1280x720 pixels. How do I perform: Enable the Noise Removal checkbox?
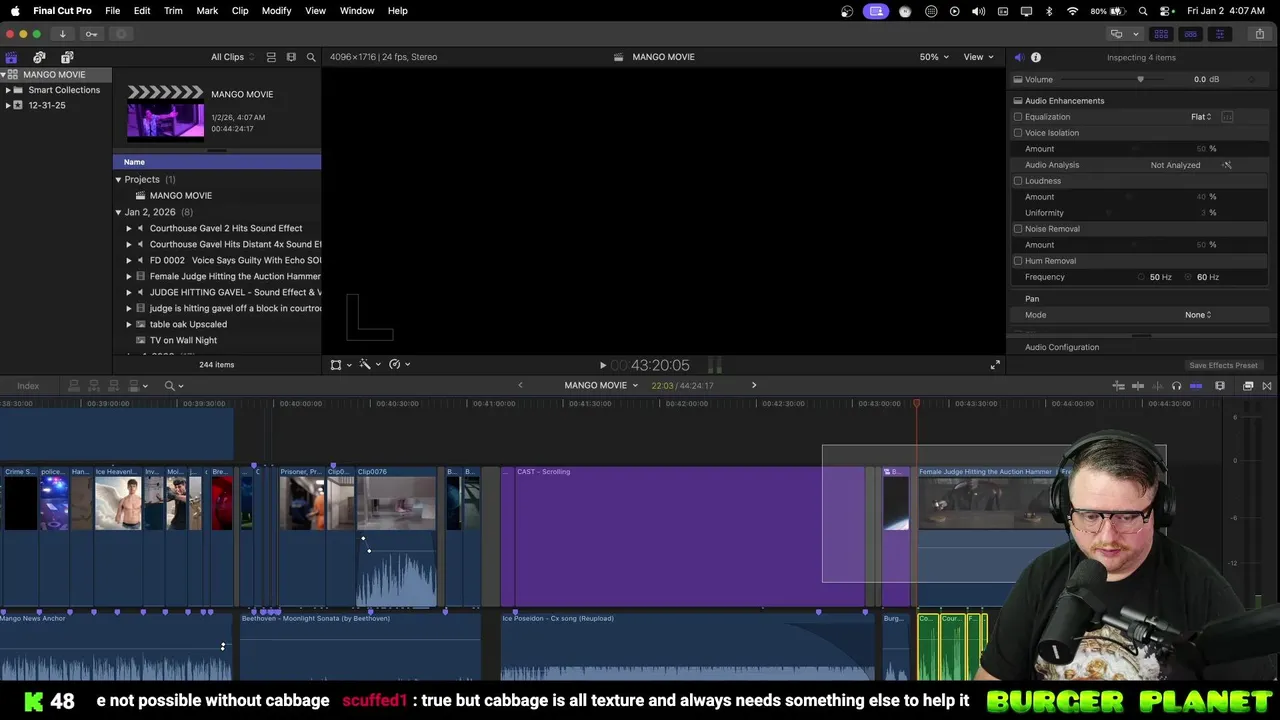tap(1018, 229)
